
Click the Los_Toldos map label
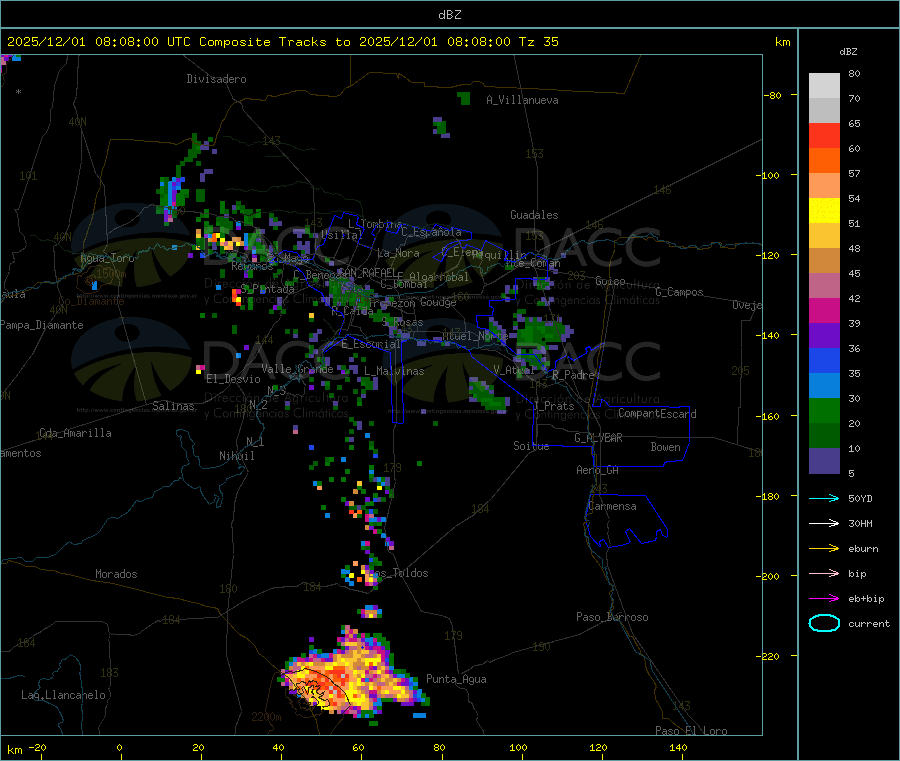coord(398,573)
